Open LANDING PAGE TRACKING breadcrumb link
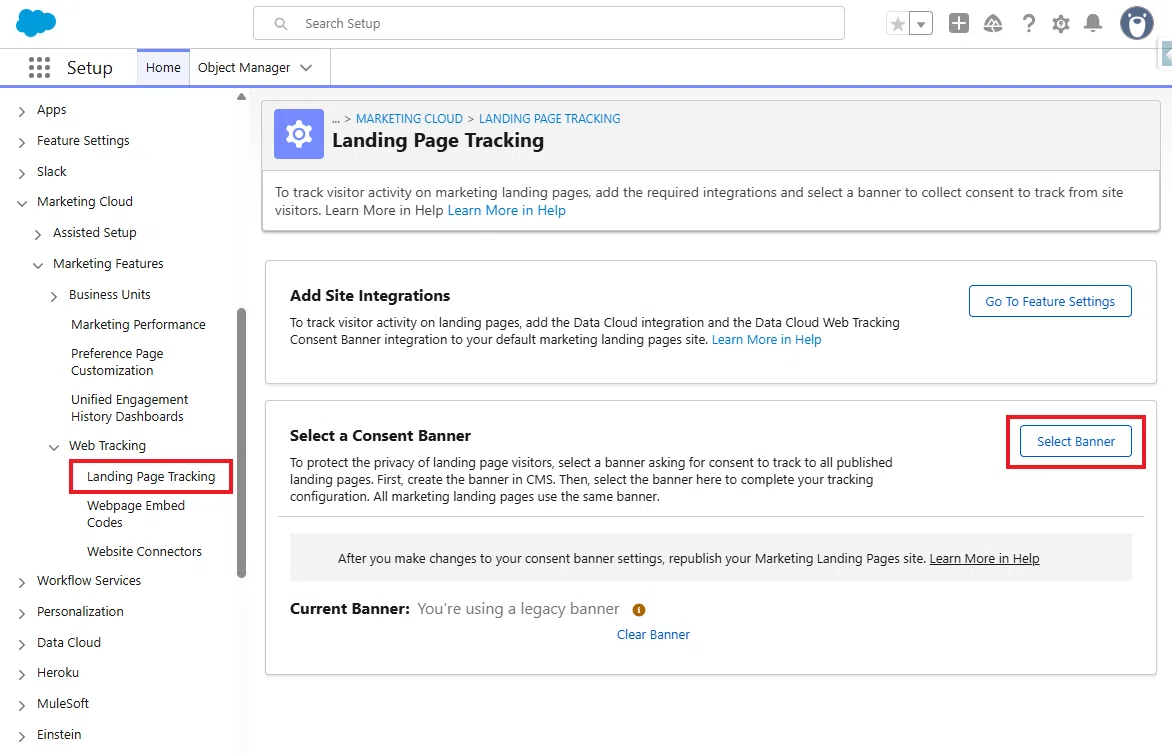This screenshot has width=1172, height=753. pos(549,119)
